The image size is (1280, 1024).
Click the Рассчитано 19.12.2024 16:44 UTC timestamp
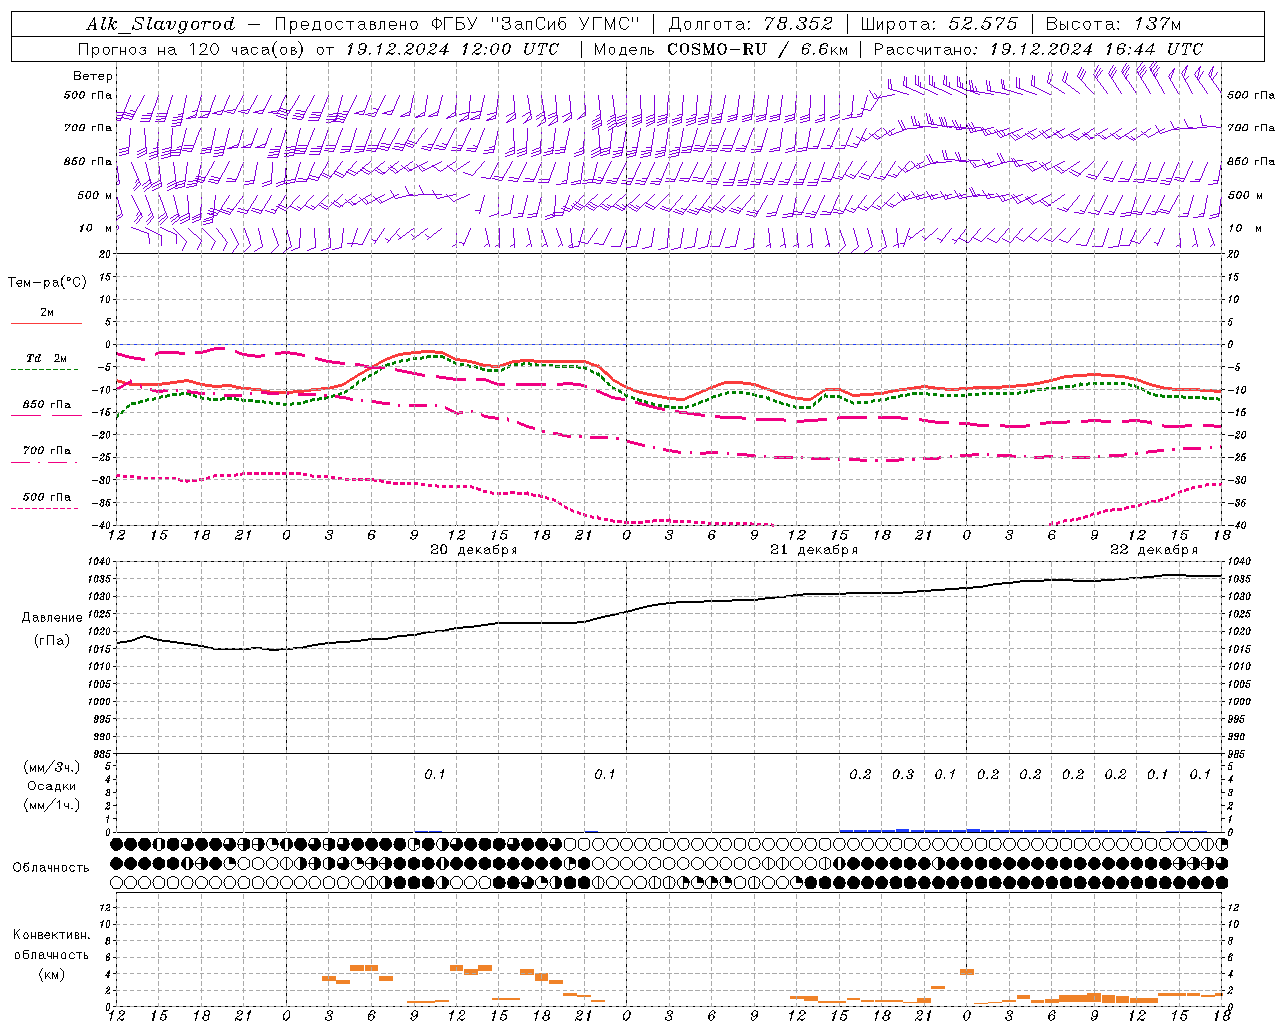coord(1038,49)
